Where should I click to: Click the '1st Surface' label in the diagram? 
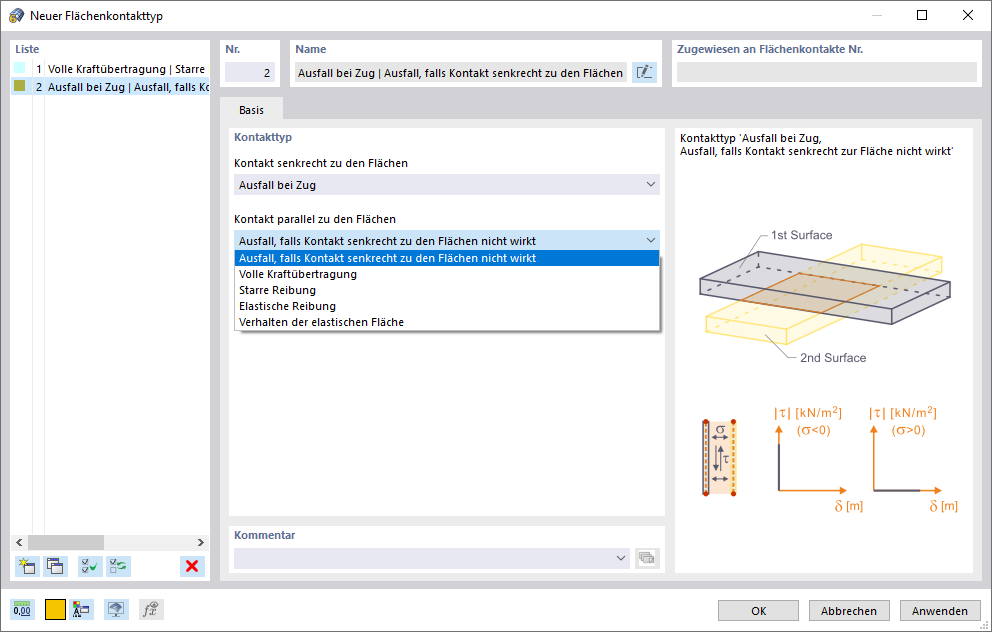tap(801, 235)
